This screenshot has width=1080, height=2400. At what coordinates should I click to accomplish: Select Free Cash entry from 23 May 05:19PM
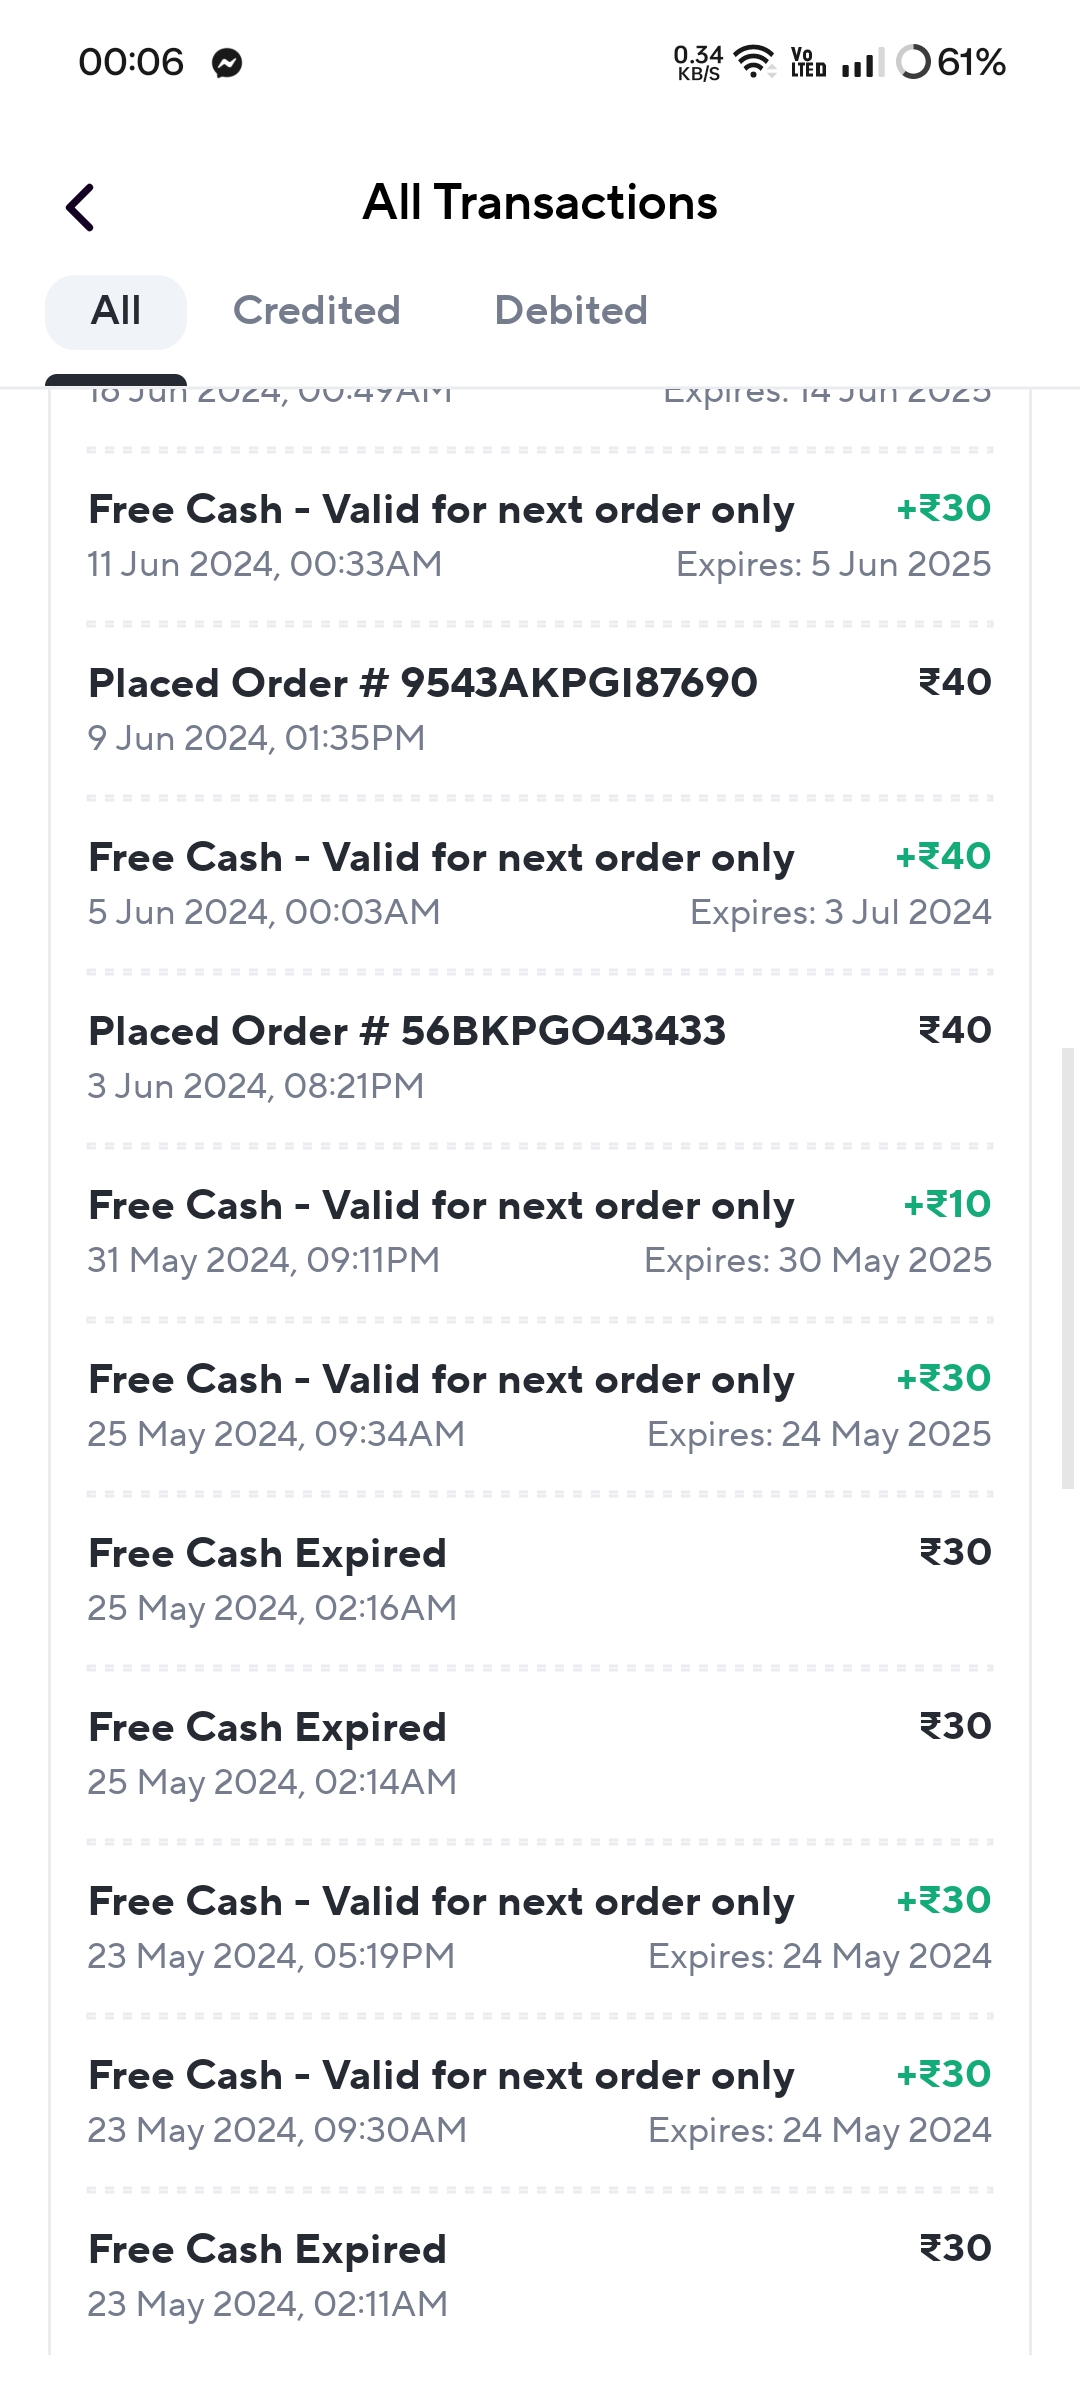pyautogui.click(x=540, y=1927)
